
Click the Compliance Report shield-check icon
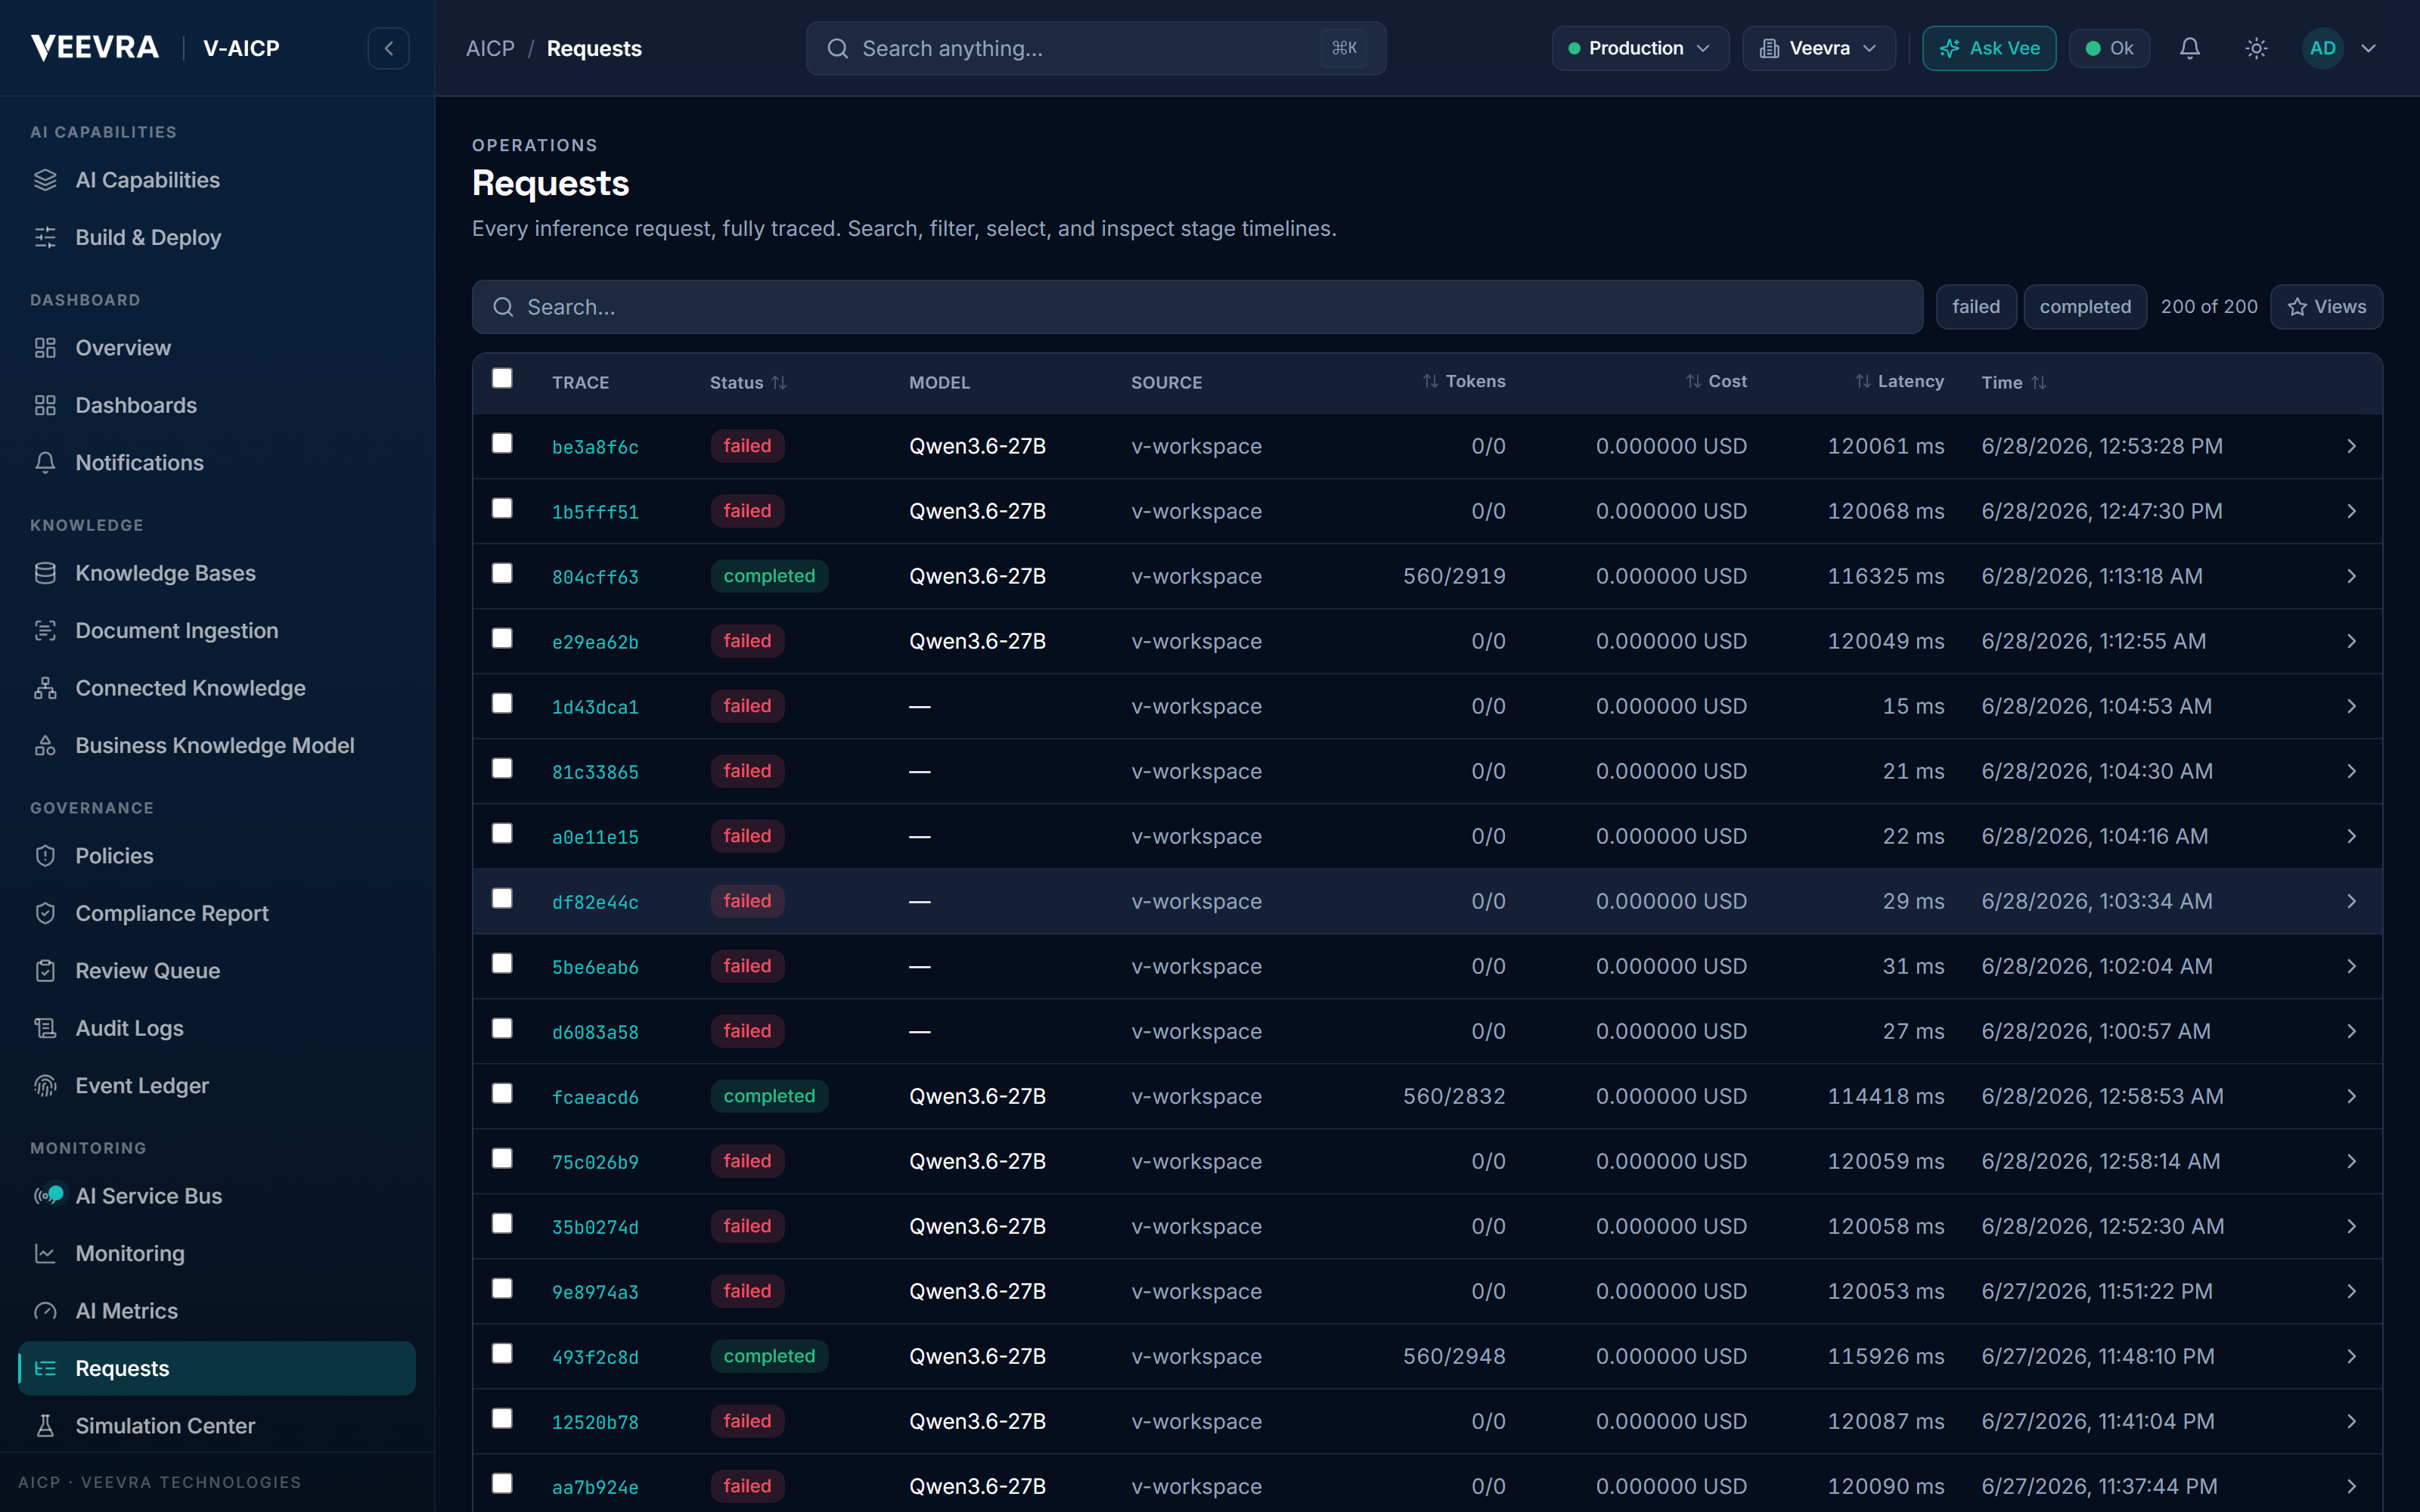[45, 913]
